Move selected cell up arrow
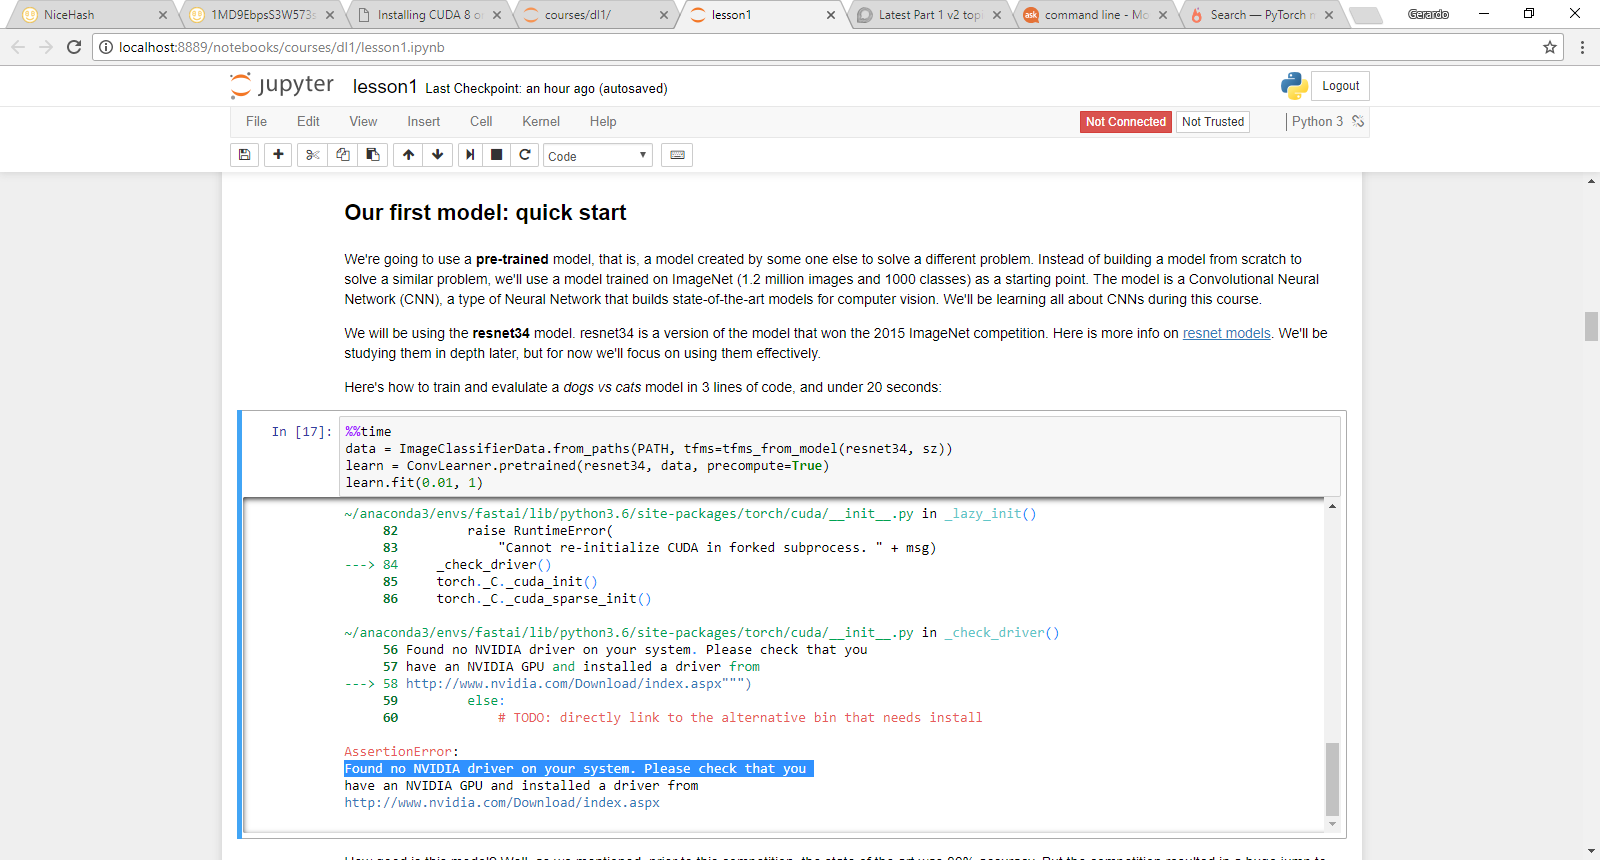 coord(408,155)
